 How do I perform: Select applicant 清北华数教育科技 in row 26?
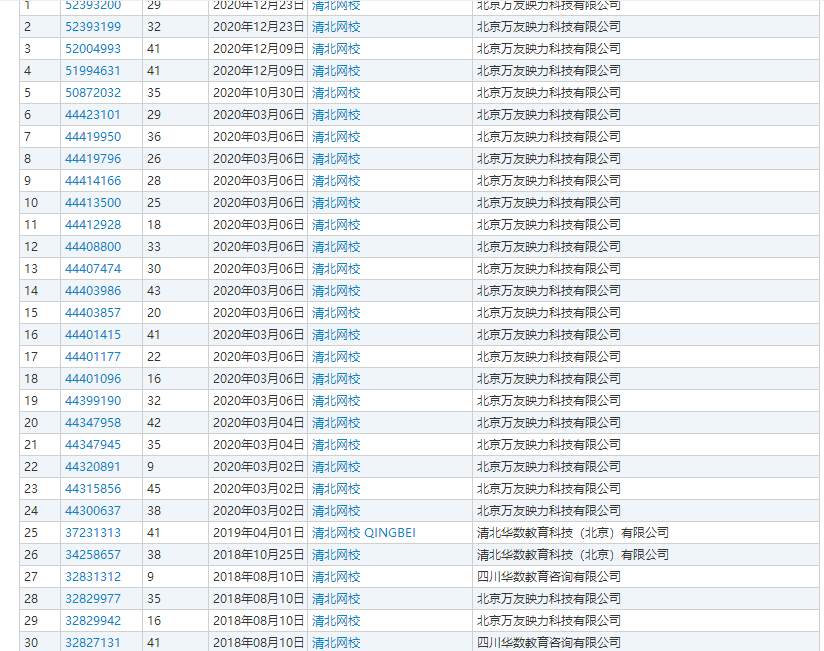[572, 555]
